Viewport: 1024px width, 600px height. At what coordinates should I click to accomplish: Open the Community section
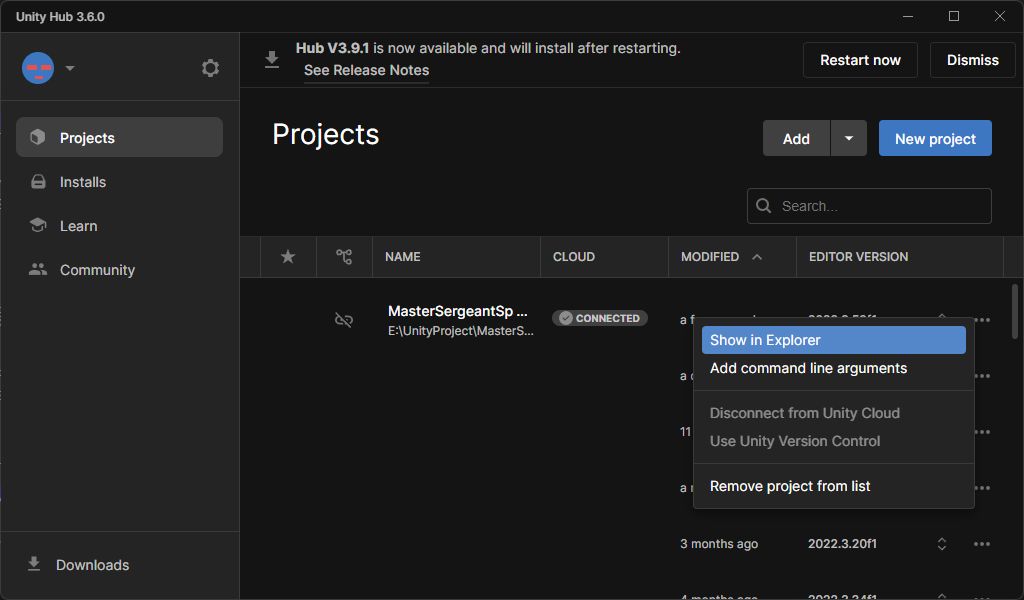coord(120,269)
